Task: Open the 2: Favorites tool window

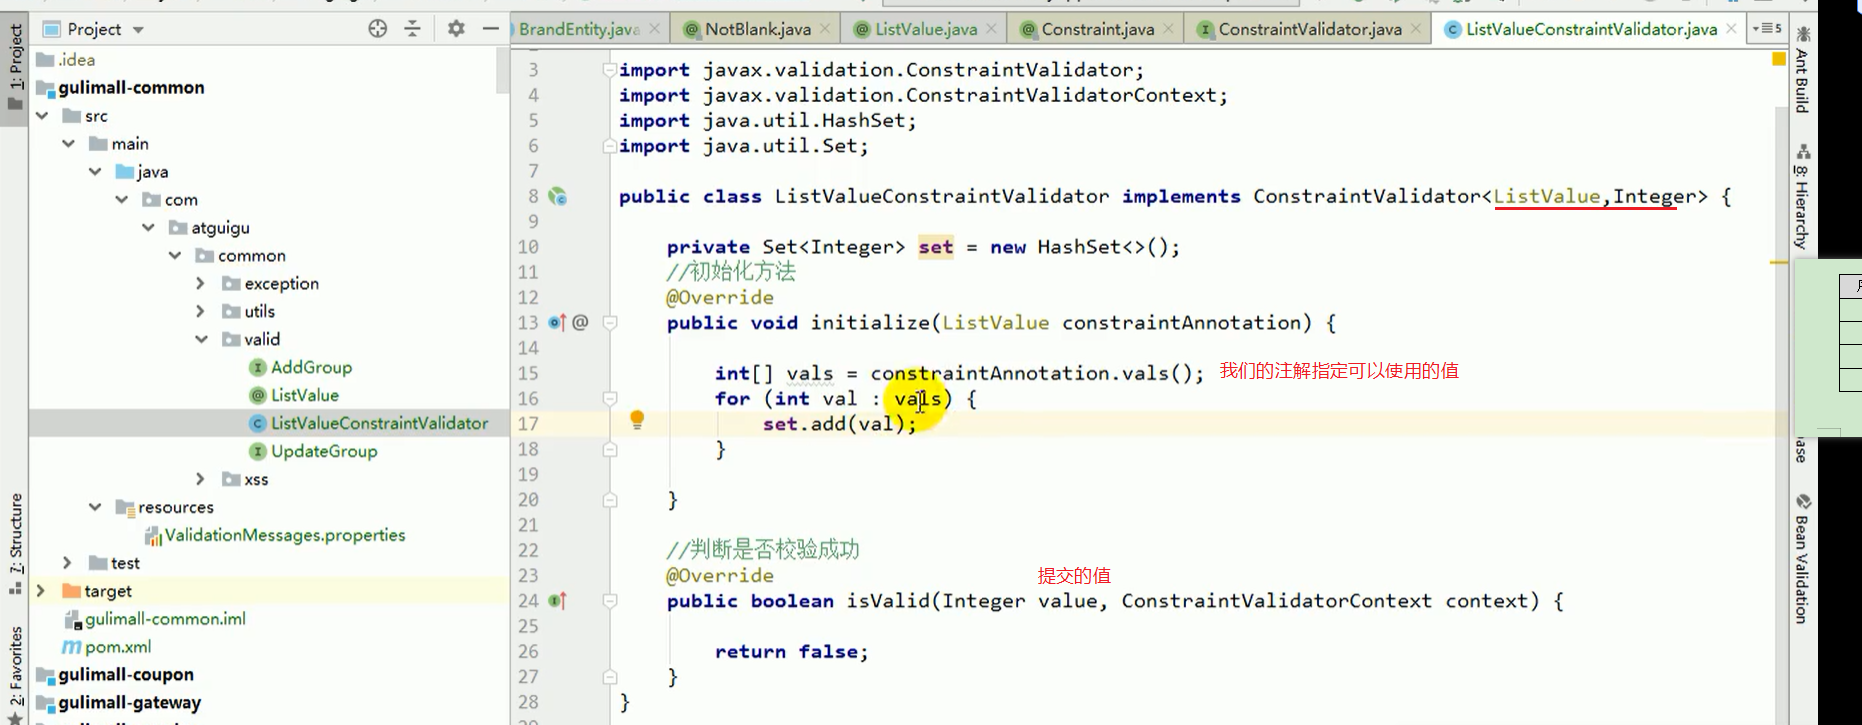Action: (x=15, y=674)
